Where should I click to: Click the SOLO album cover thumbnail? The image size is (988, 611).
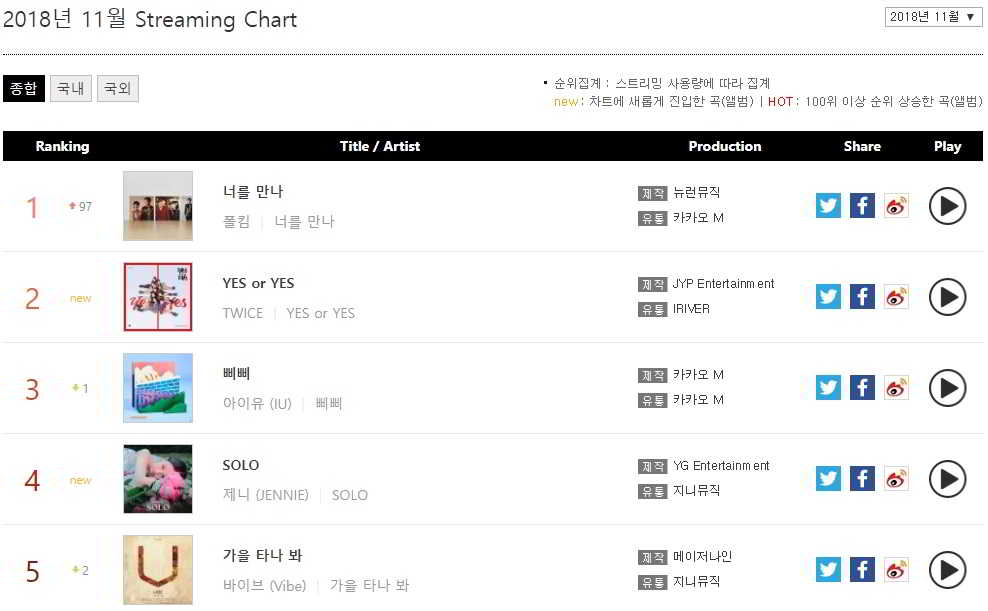coord(158,479)
